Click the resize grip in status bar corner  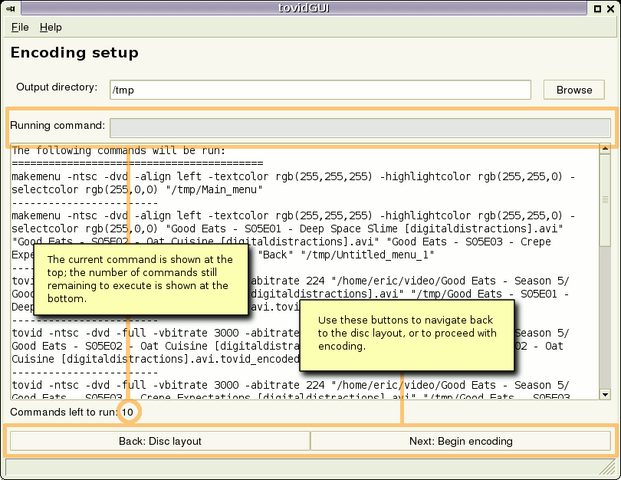click(x=607, y=468)
